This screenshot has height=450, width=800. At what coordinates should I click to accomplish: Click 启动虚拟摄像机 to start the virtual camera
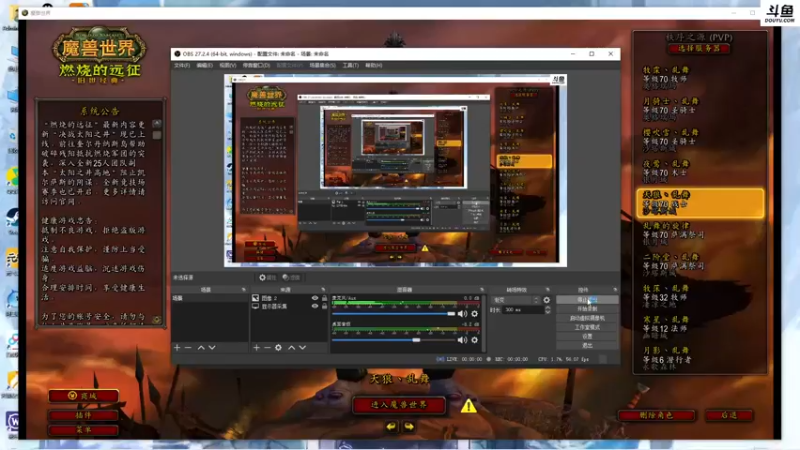(x=587, y=318)
